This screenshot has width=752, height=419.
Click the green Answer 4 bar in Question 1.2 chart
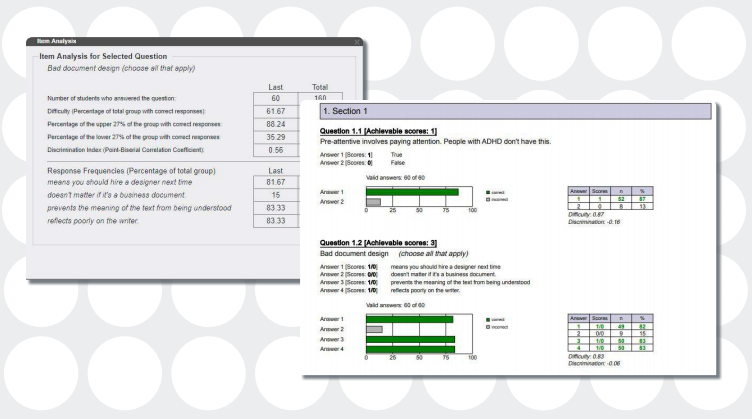coord(411,349)
